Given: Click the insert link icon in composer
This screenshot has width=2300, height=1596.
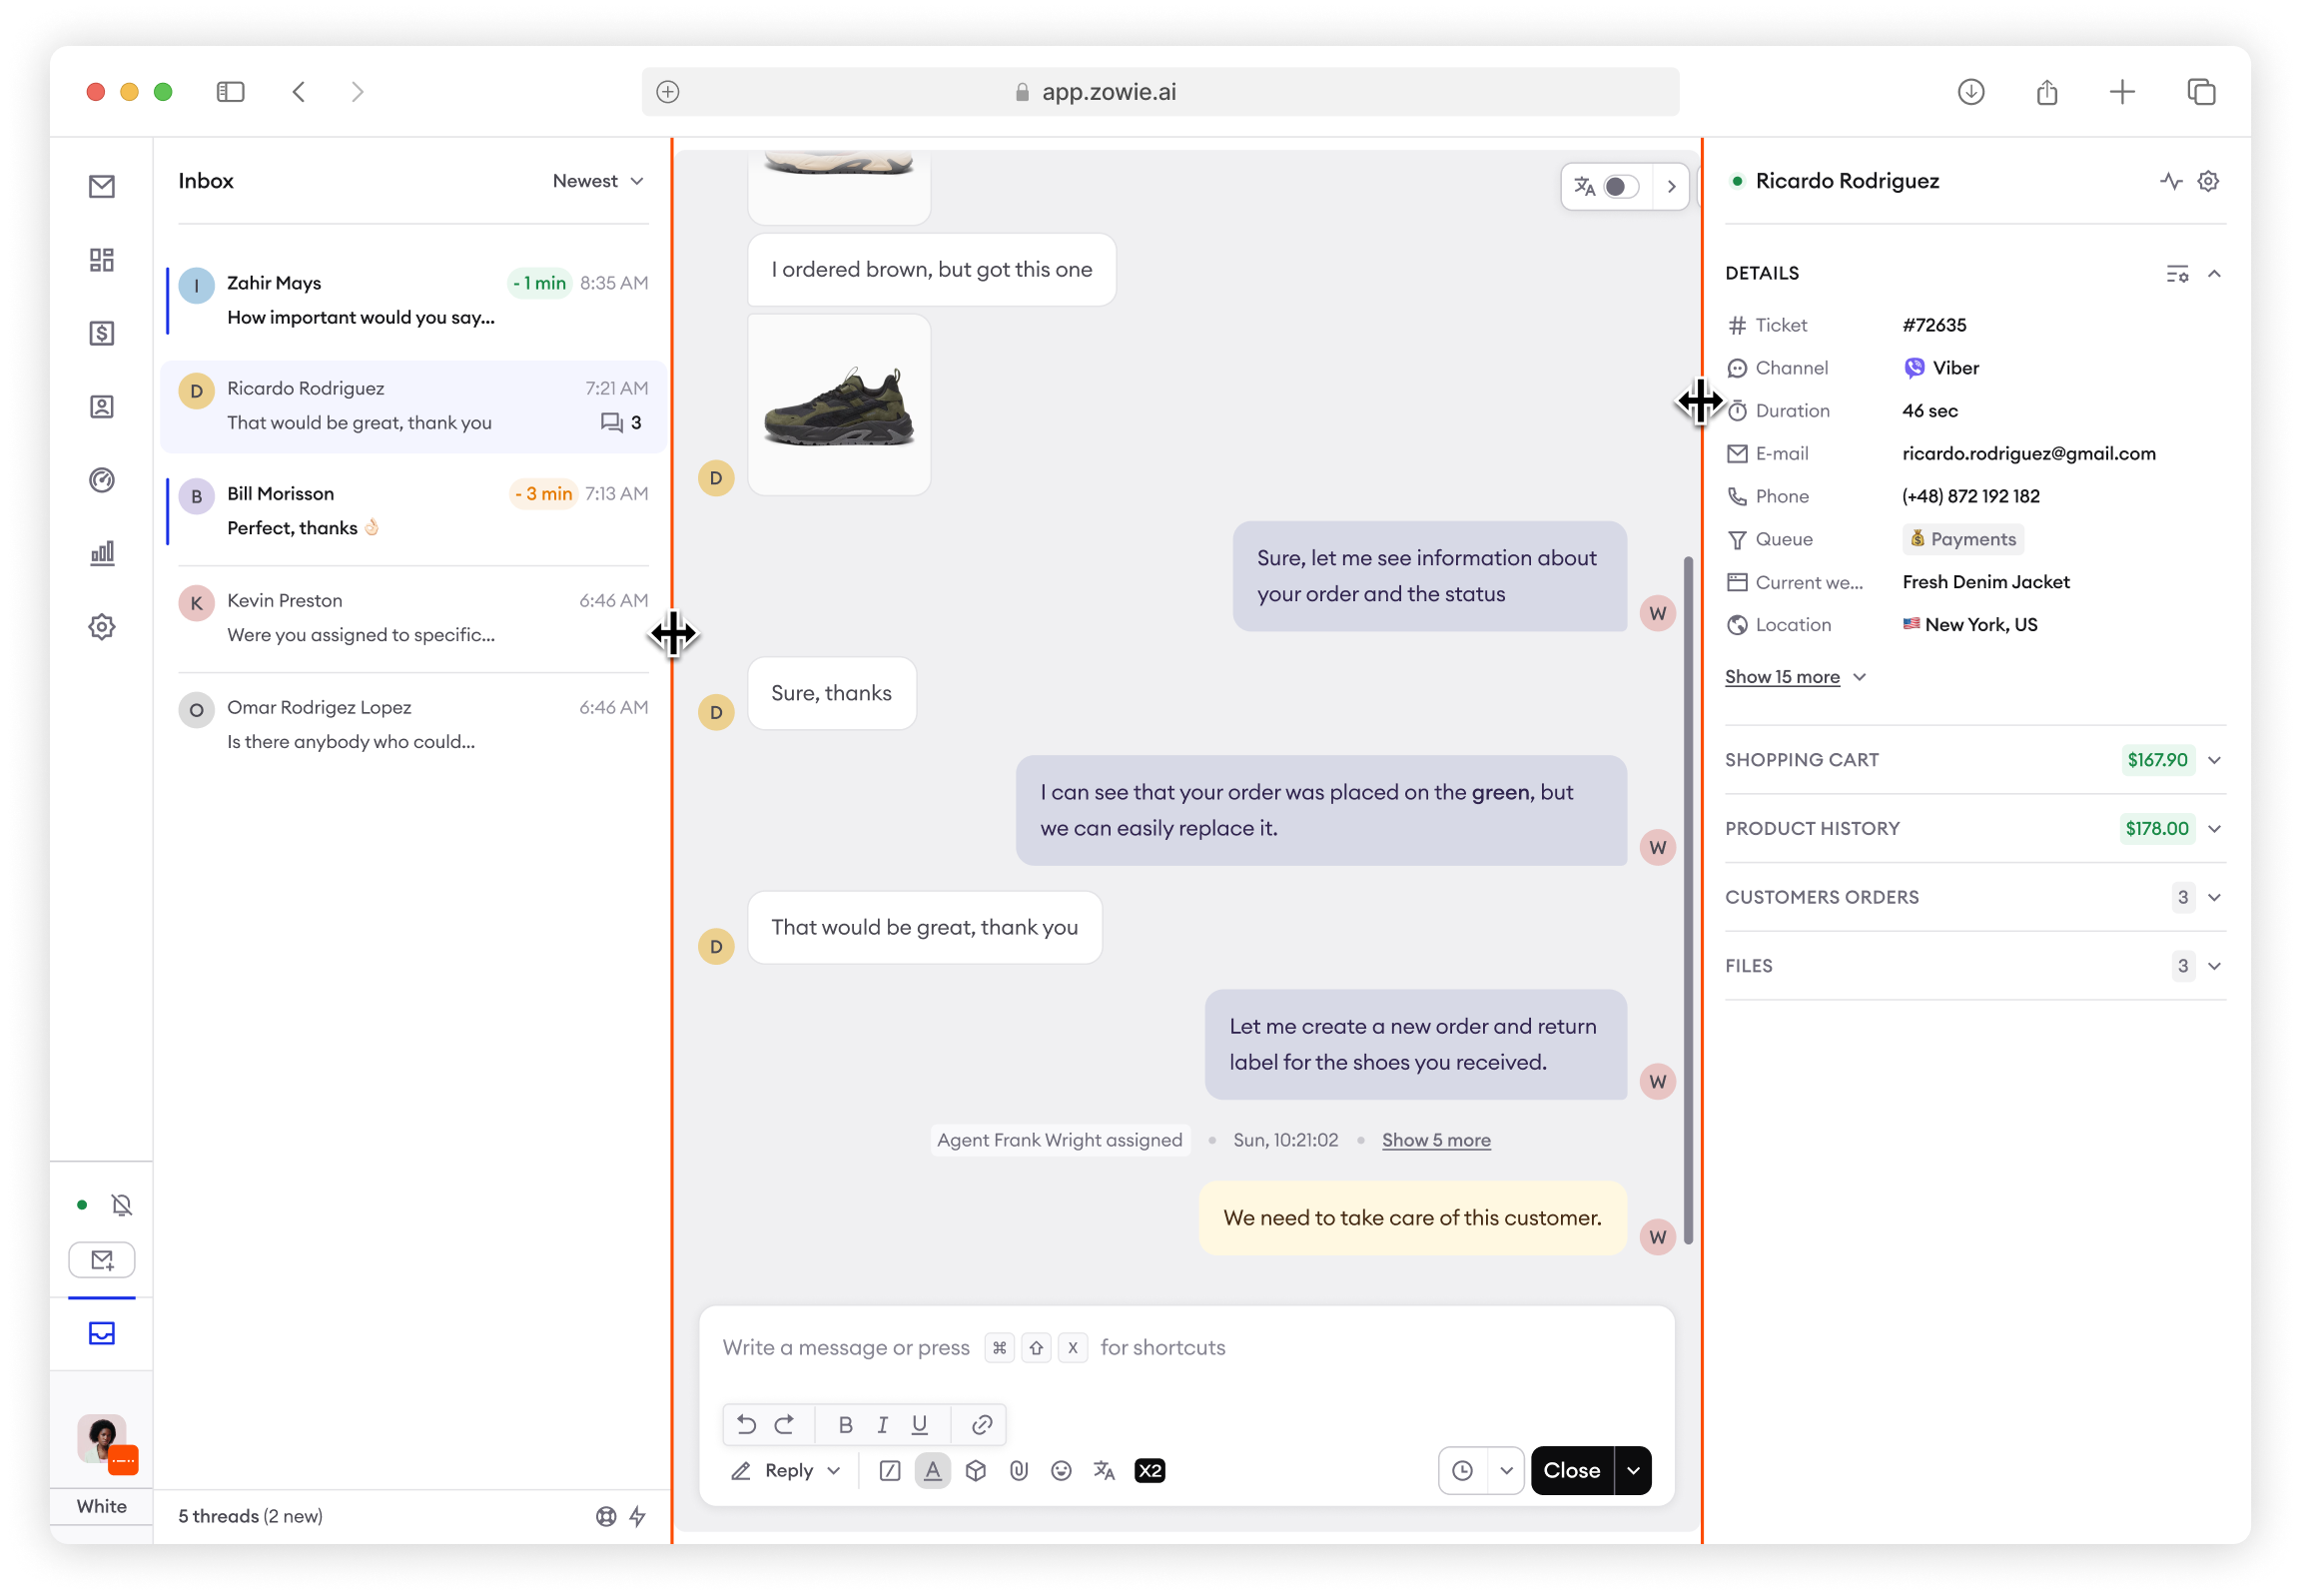Looking at the screenshot, I should pyautogui.click(x=982, y=1424).
